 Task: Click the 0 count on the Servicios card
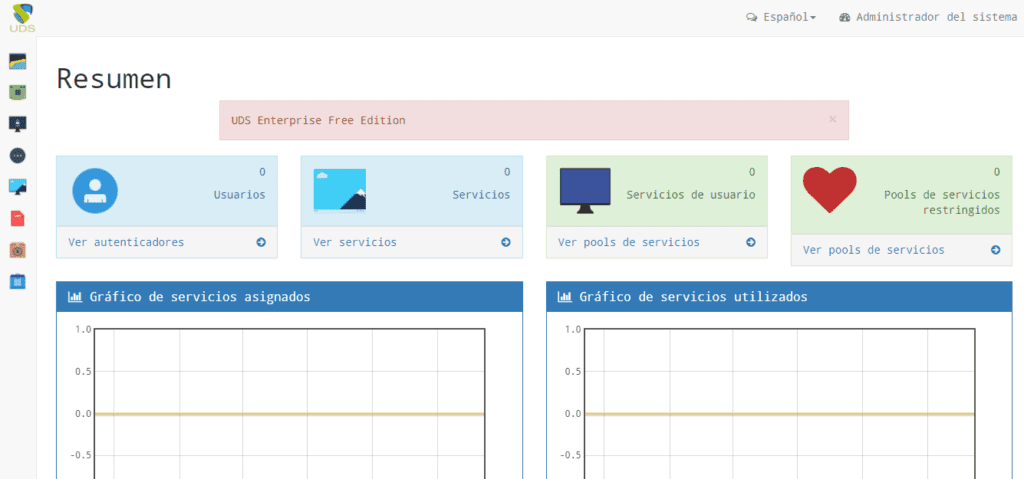pos(507,173)
